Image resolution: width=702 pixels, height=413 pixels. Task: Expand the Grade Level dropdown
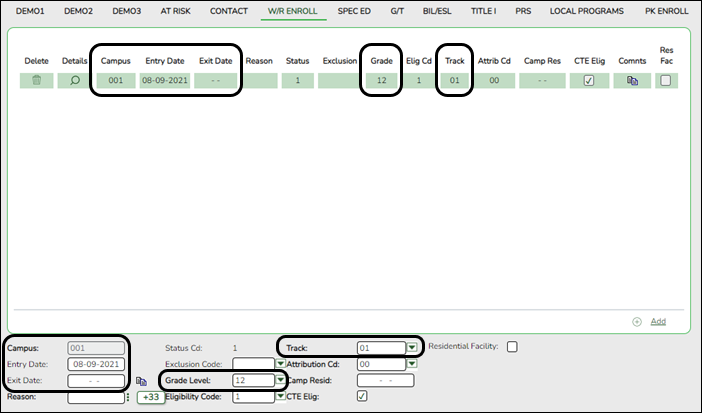point(278,381)
